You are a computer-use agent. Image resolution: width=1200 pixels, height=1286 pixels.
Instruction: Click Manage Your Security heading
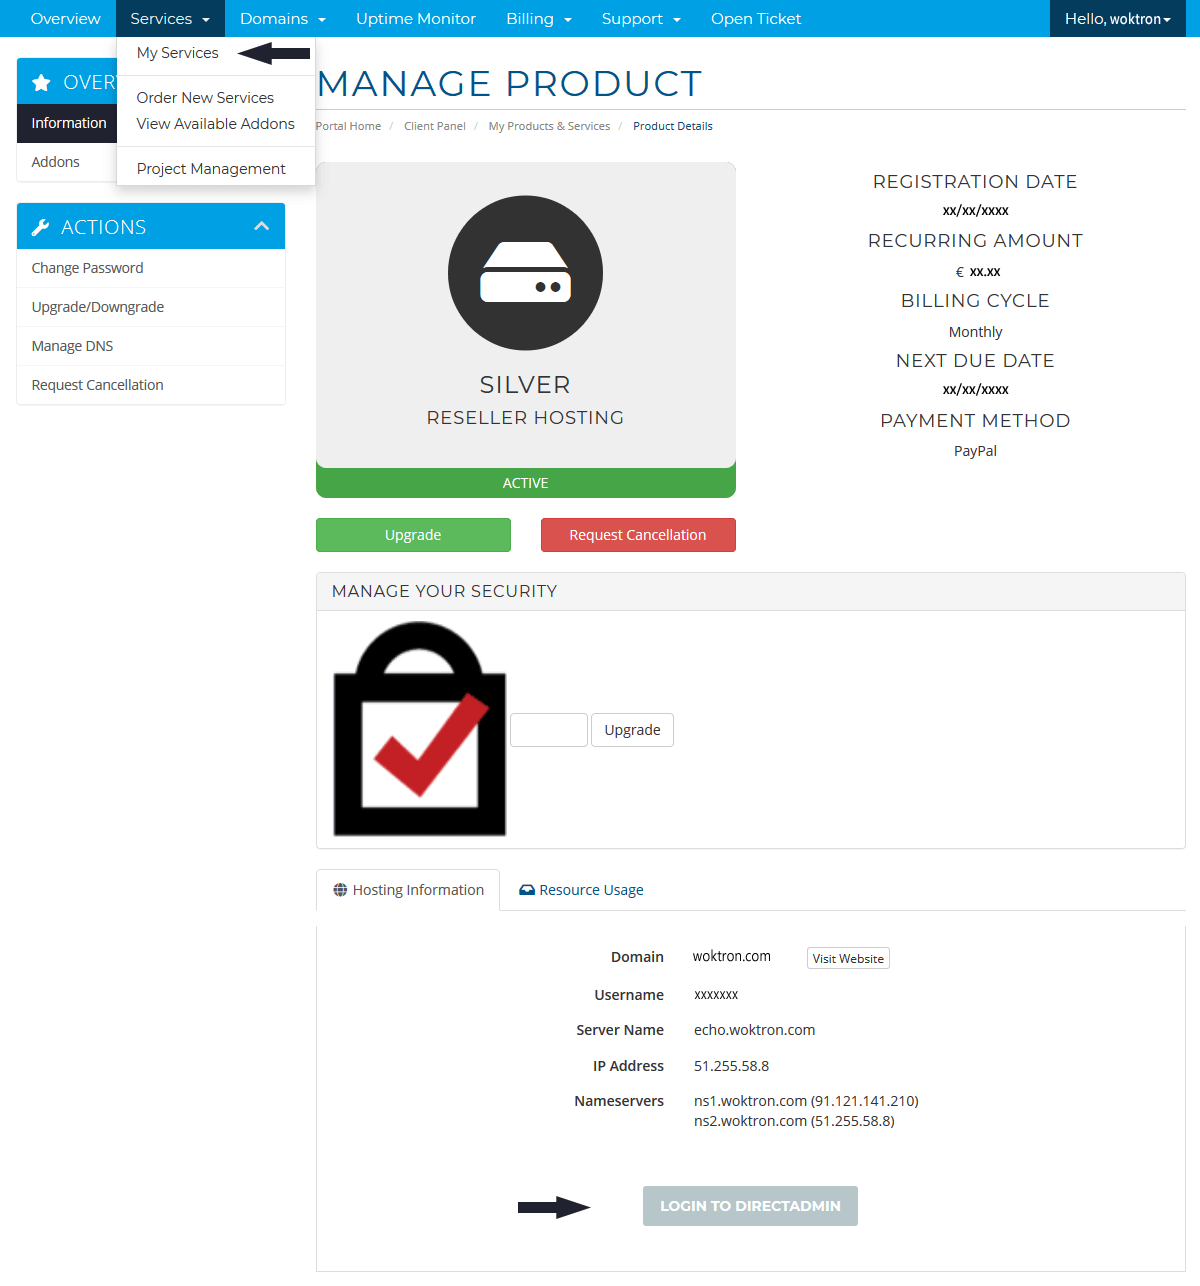445,591
